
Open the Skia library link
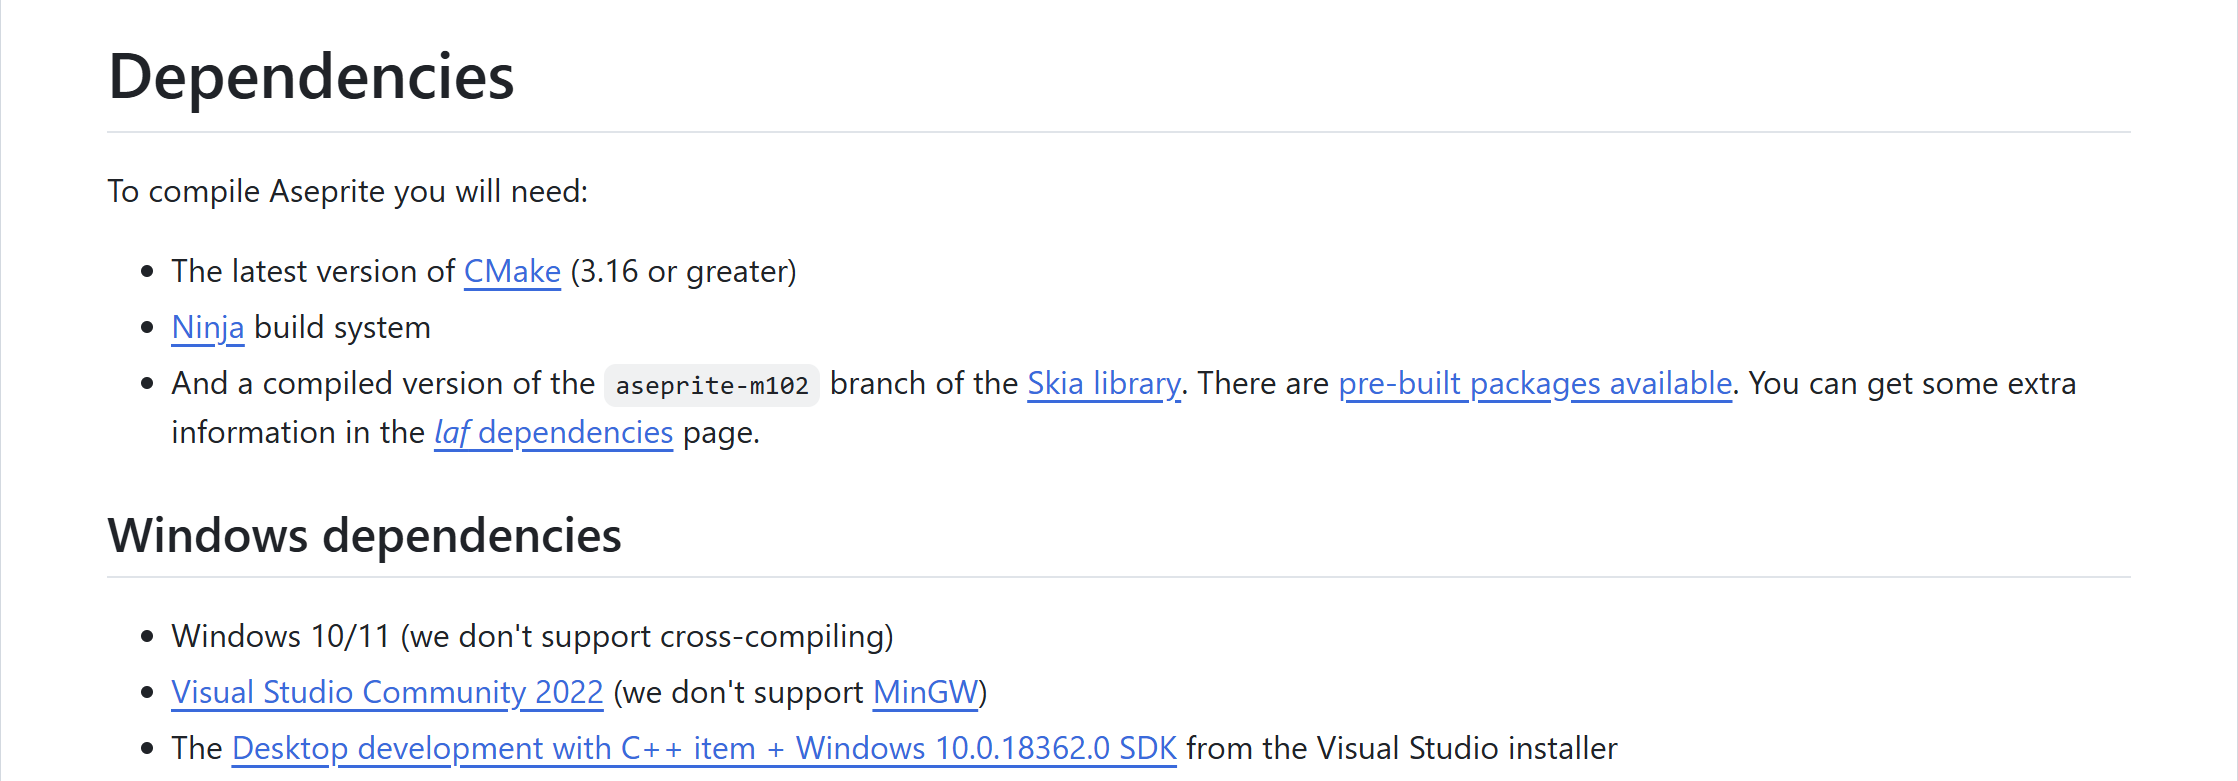[x=1103, y=384]
